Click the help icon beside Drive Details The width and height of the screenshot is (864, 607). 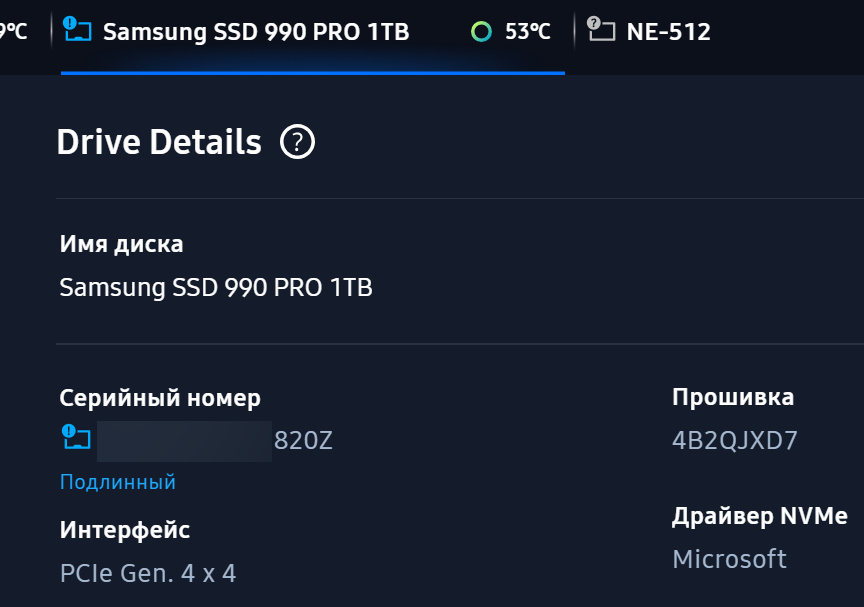[298, 143]
